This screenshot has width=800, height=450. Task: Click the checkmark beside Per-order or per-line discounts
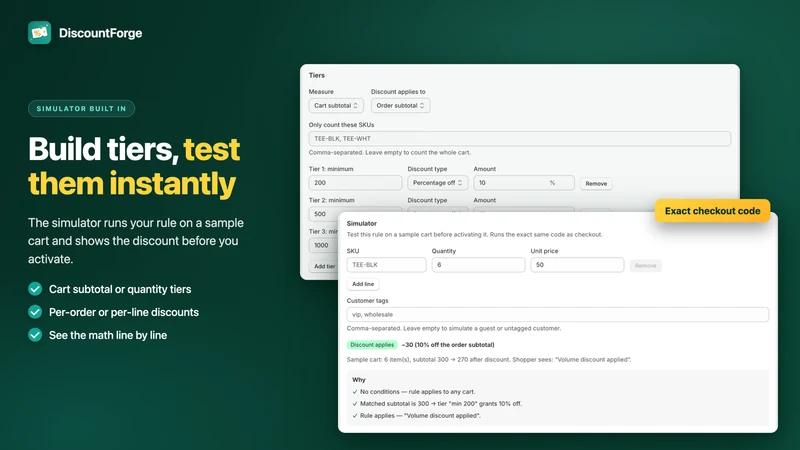tap(35, 312)
